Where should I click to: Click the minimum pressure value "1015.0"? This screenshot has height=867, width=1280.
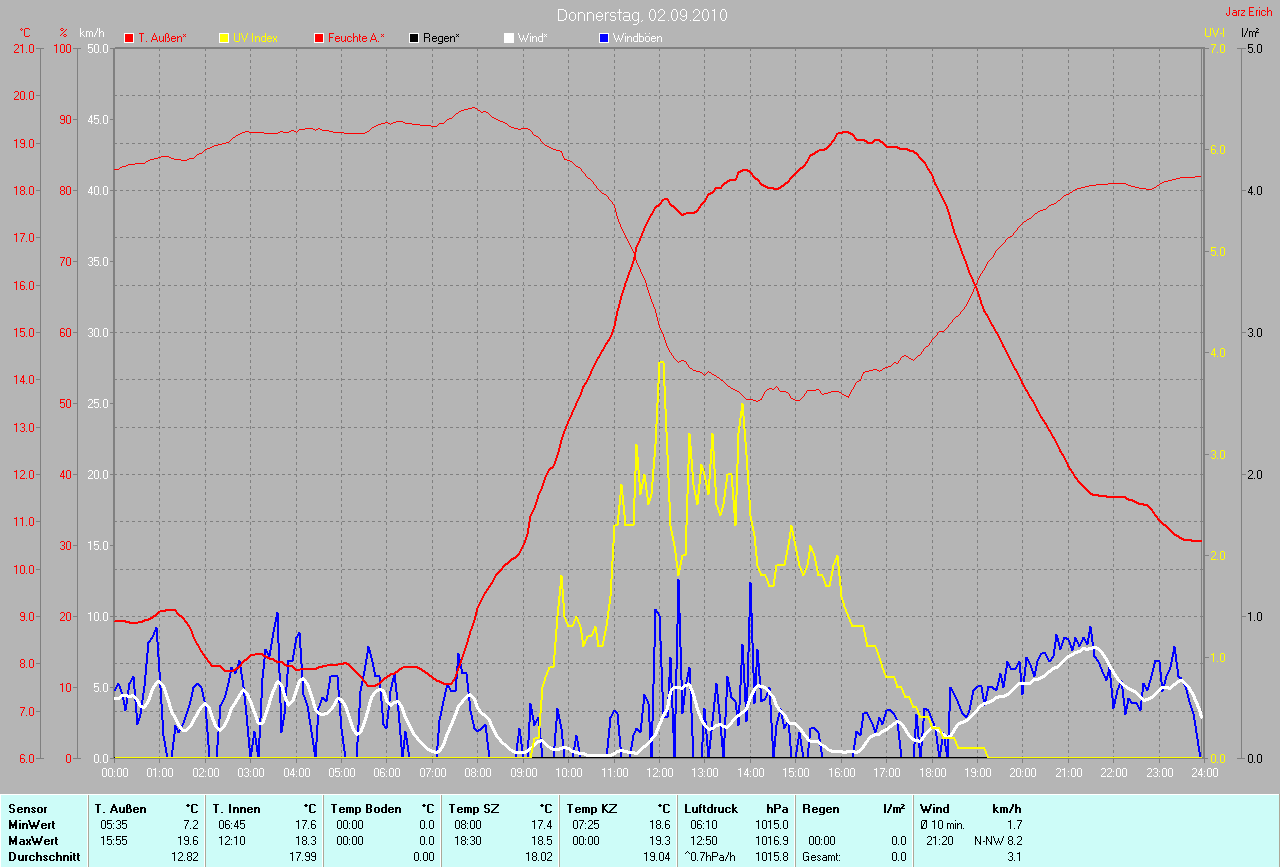[773, 825]
